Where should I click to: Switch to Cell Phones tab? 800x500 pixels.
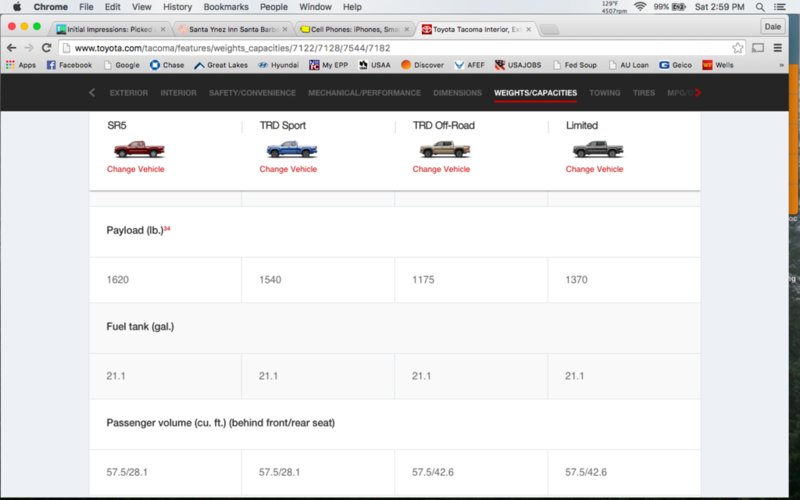click(x=355, y=29)
